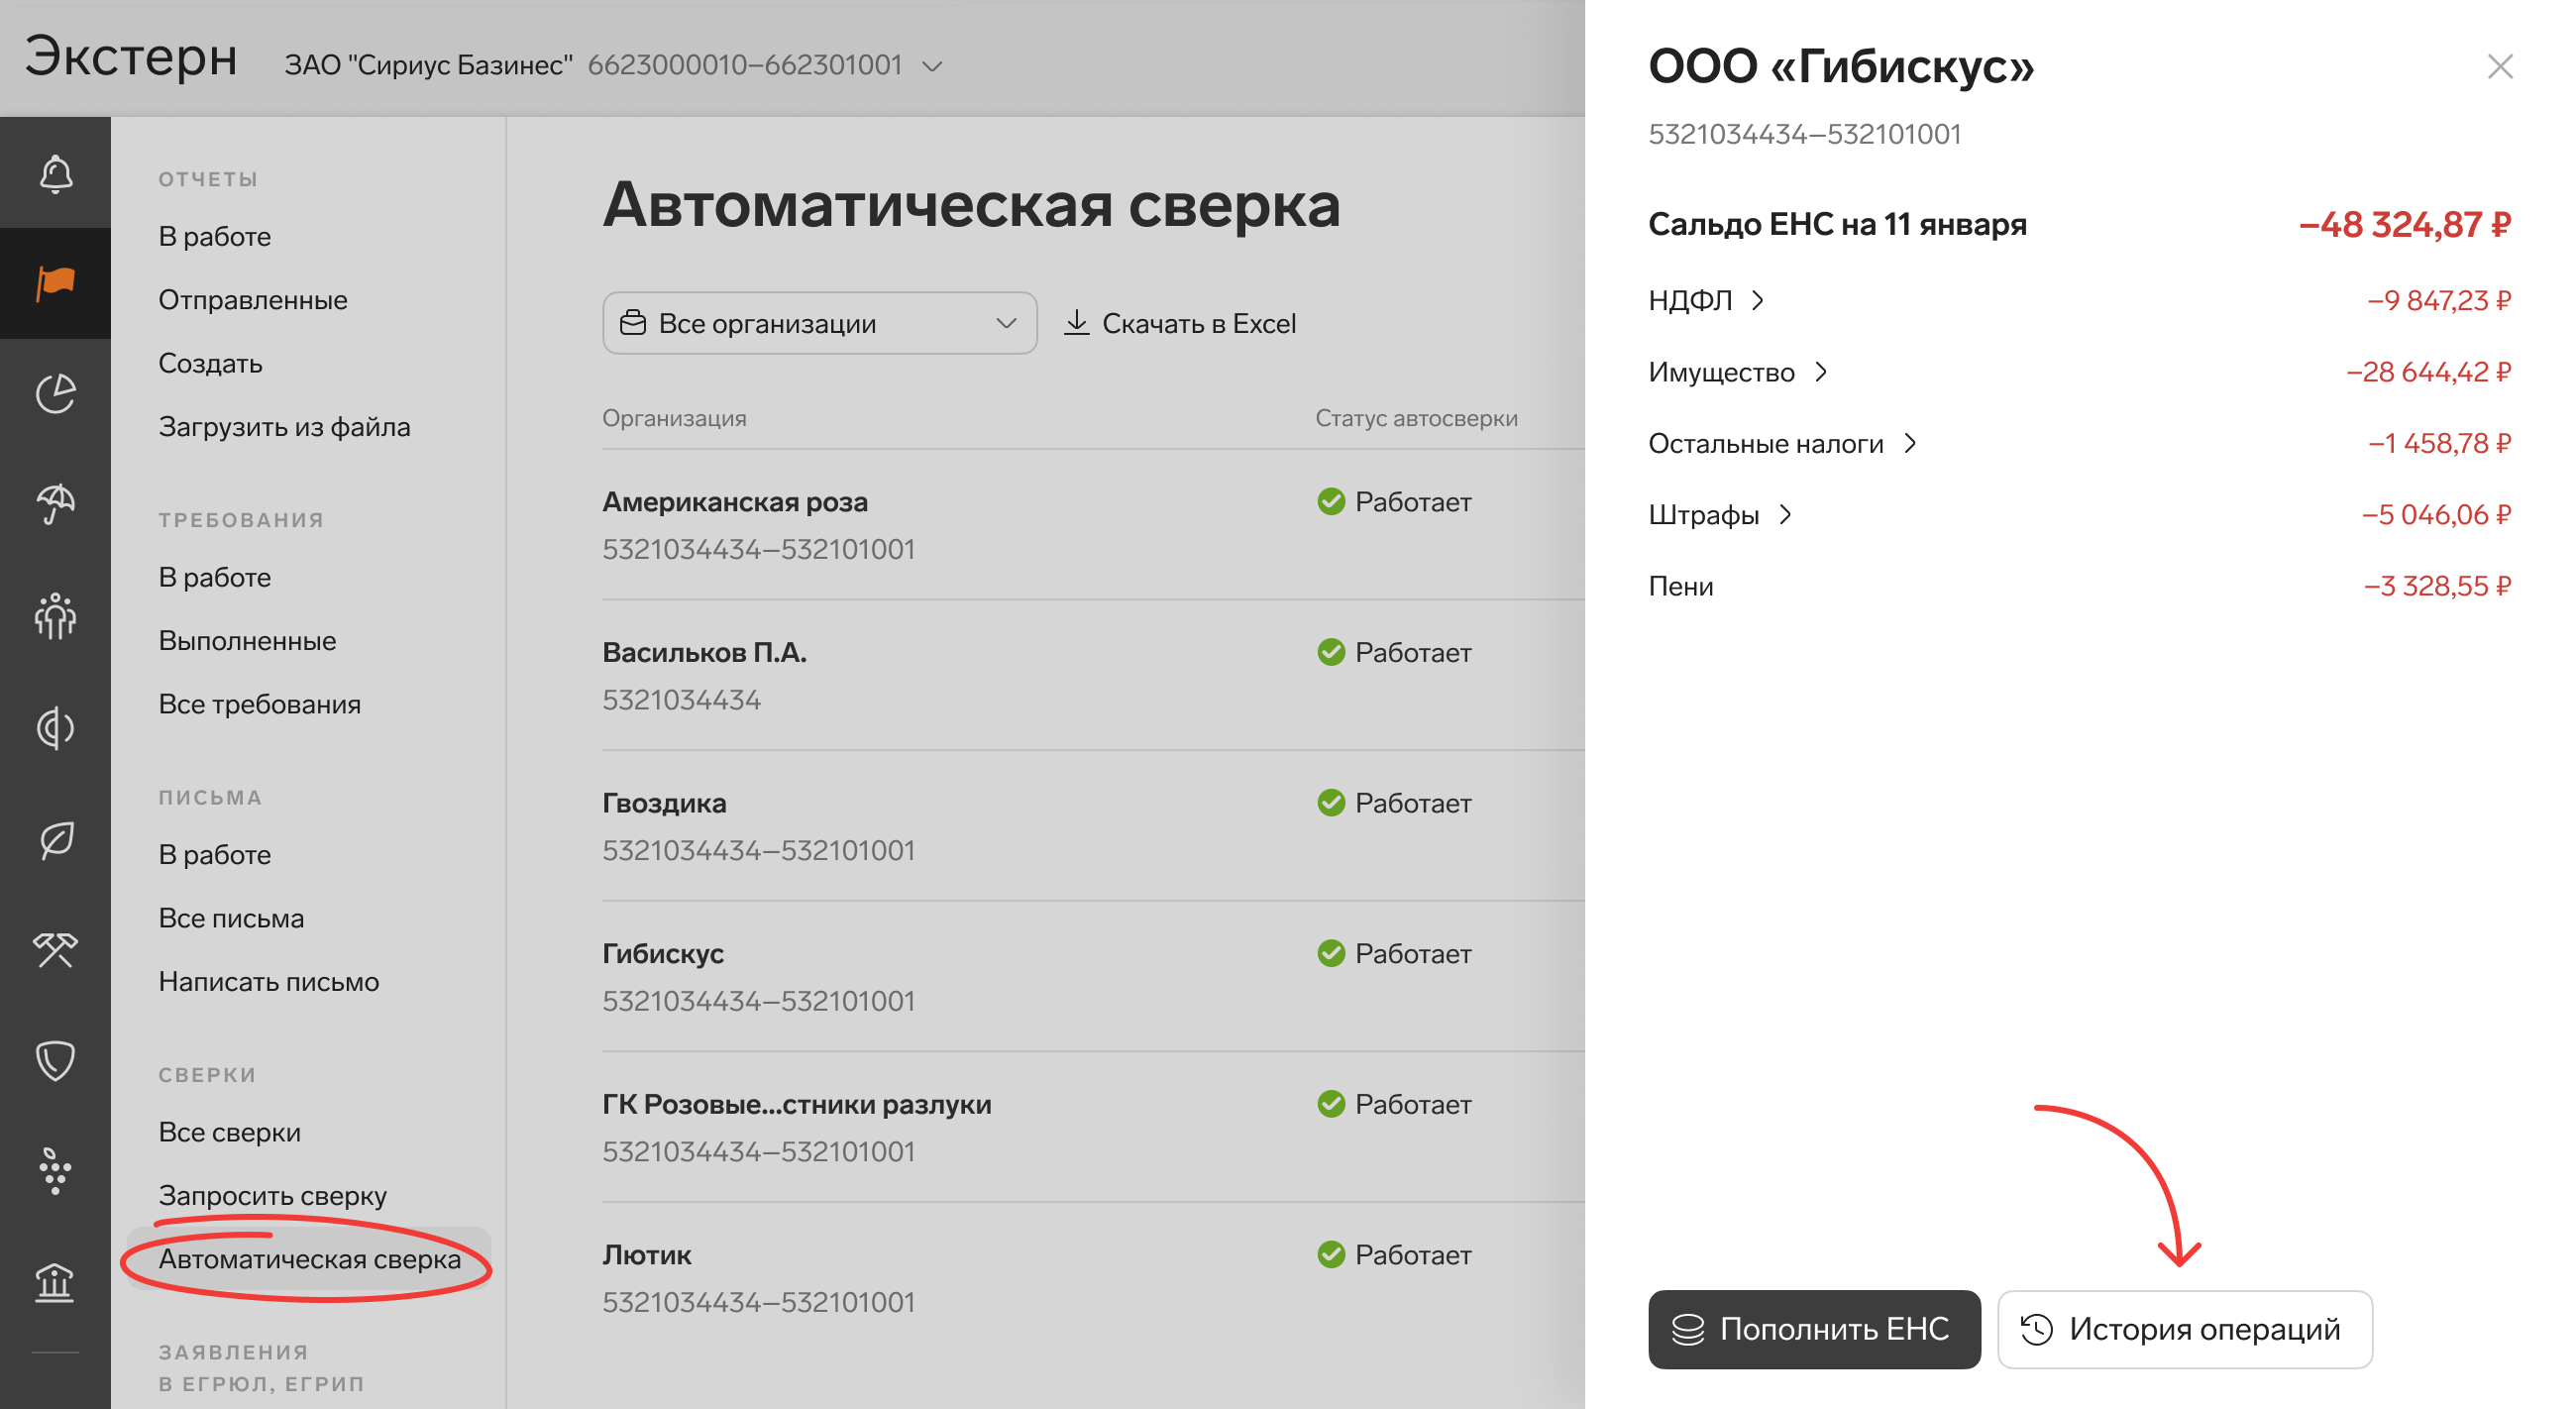Expand Имущество details
Screen dimensions: 2576x1409
pos(1737,372)
